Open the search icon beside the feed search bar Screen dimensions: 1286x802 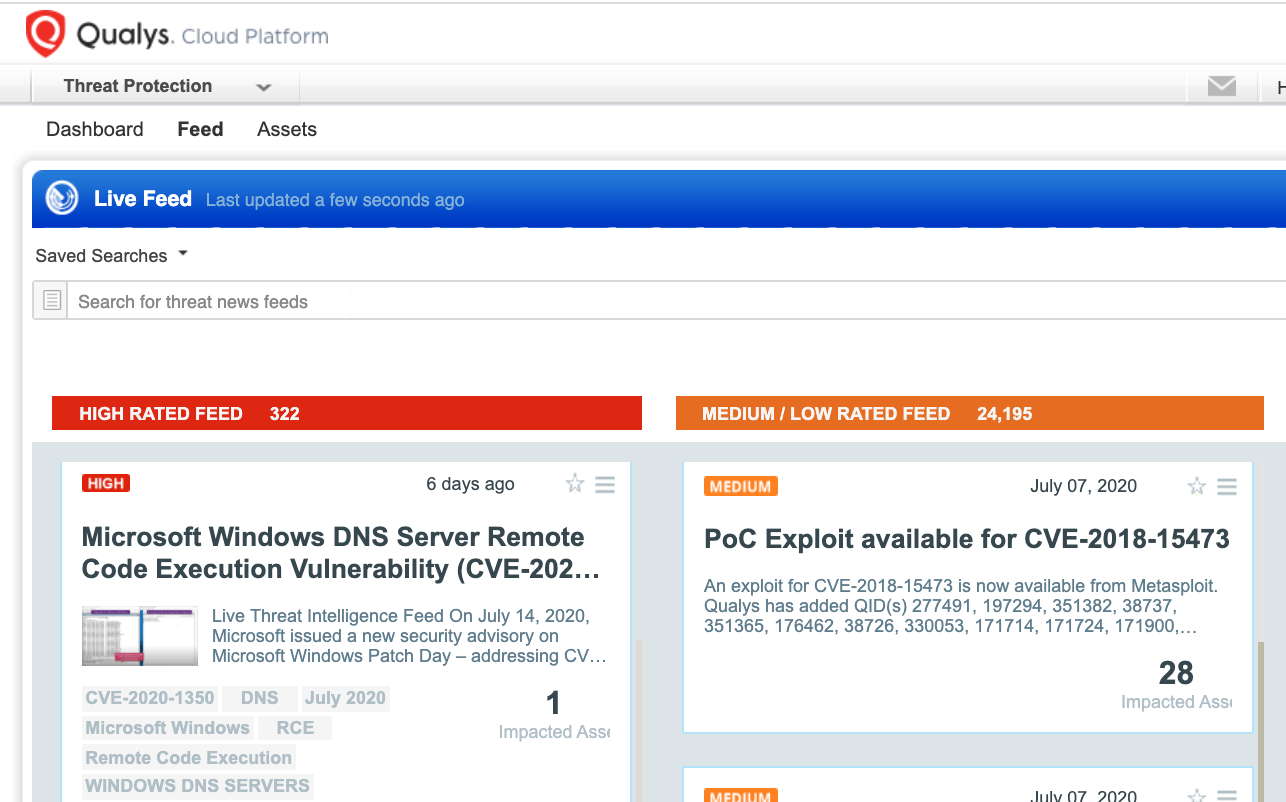[50, 300]
